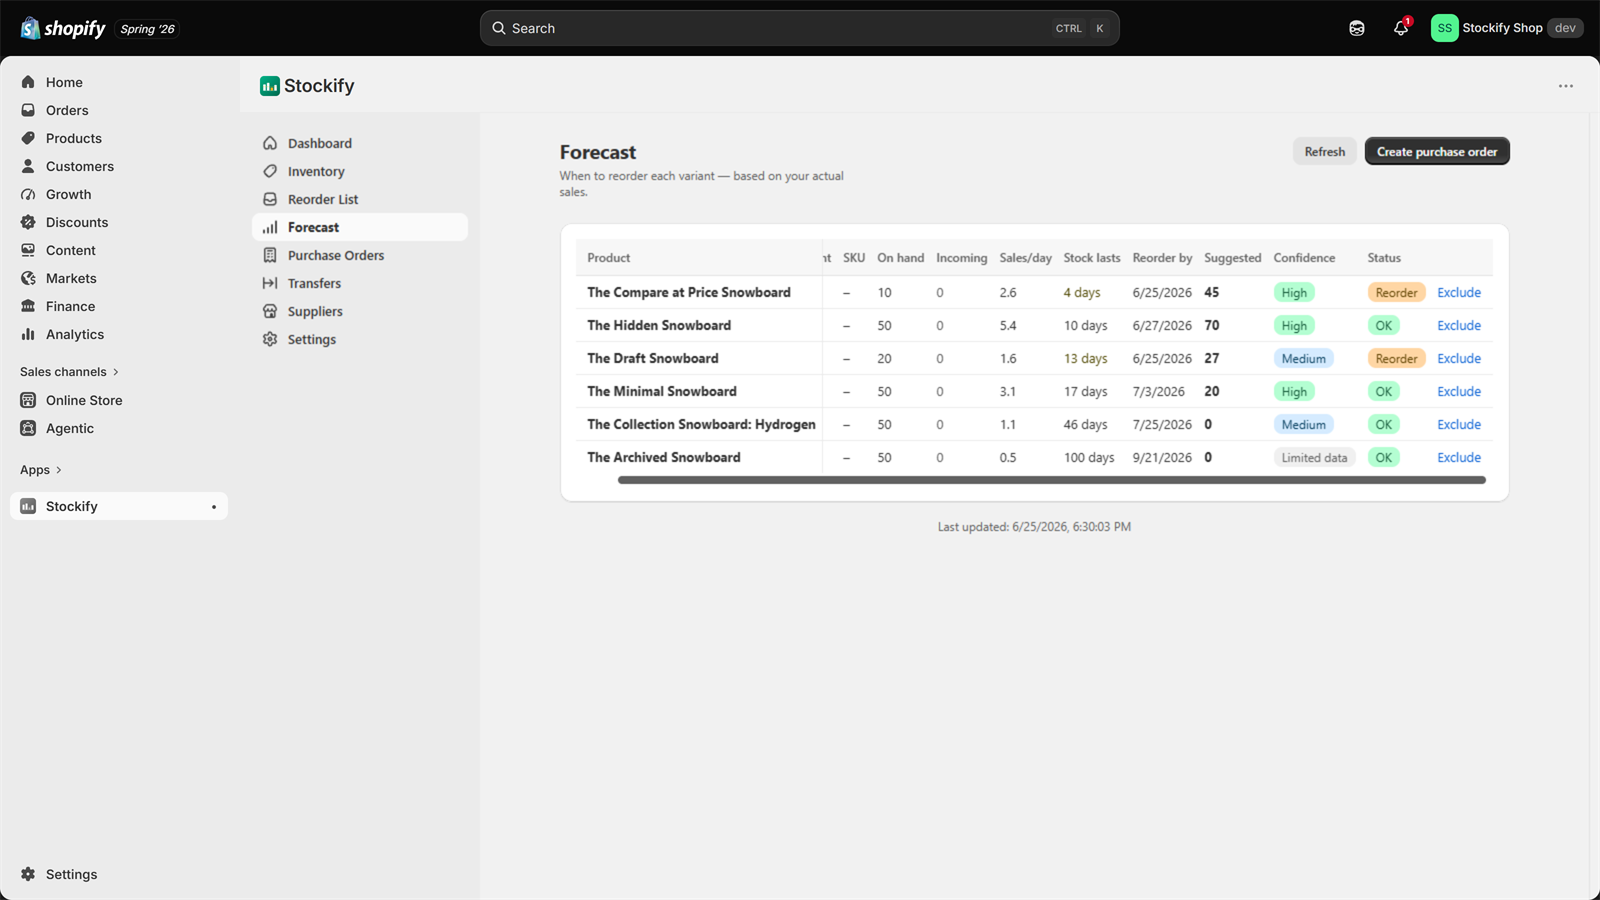
Task: Exclude The Archived Snowboard row
Action: tap(1459, 457)
